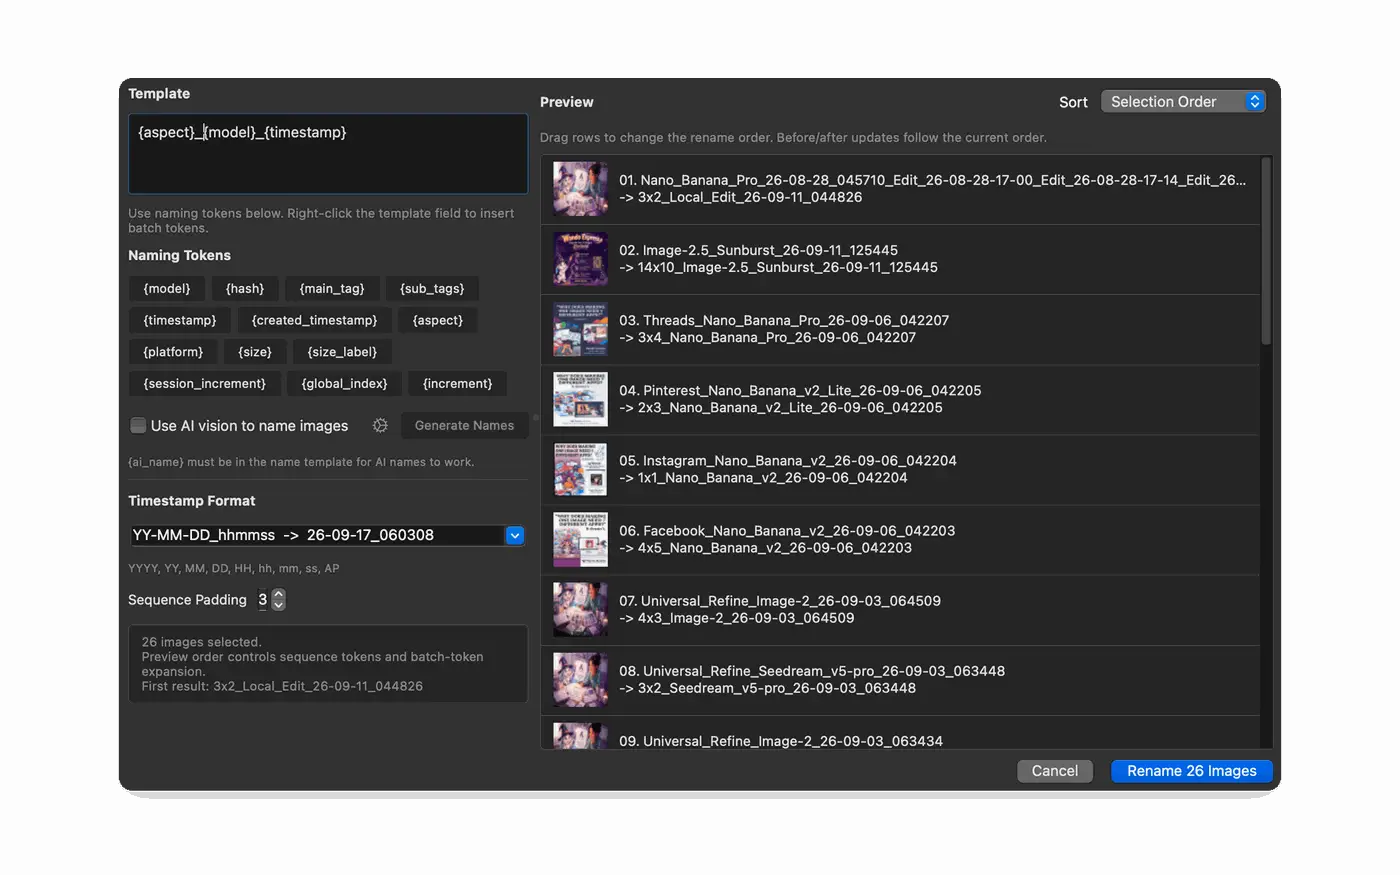The image size is (1400, 875).
Task: Insert the {session_increment} token
Action: click(205, 384)
